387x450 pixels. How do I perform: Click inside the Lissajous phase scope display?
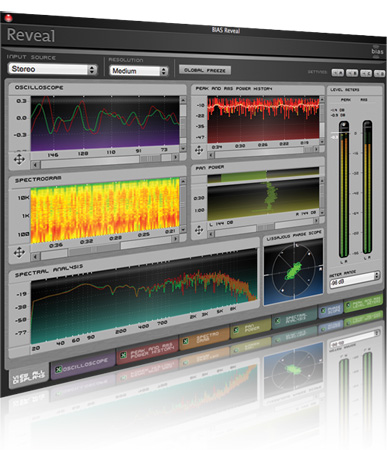tap(293, 271)
